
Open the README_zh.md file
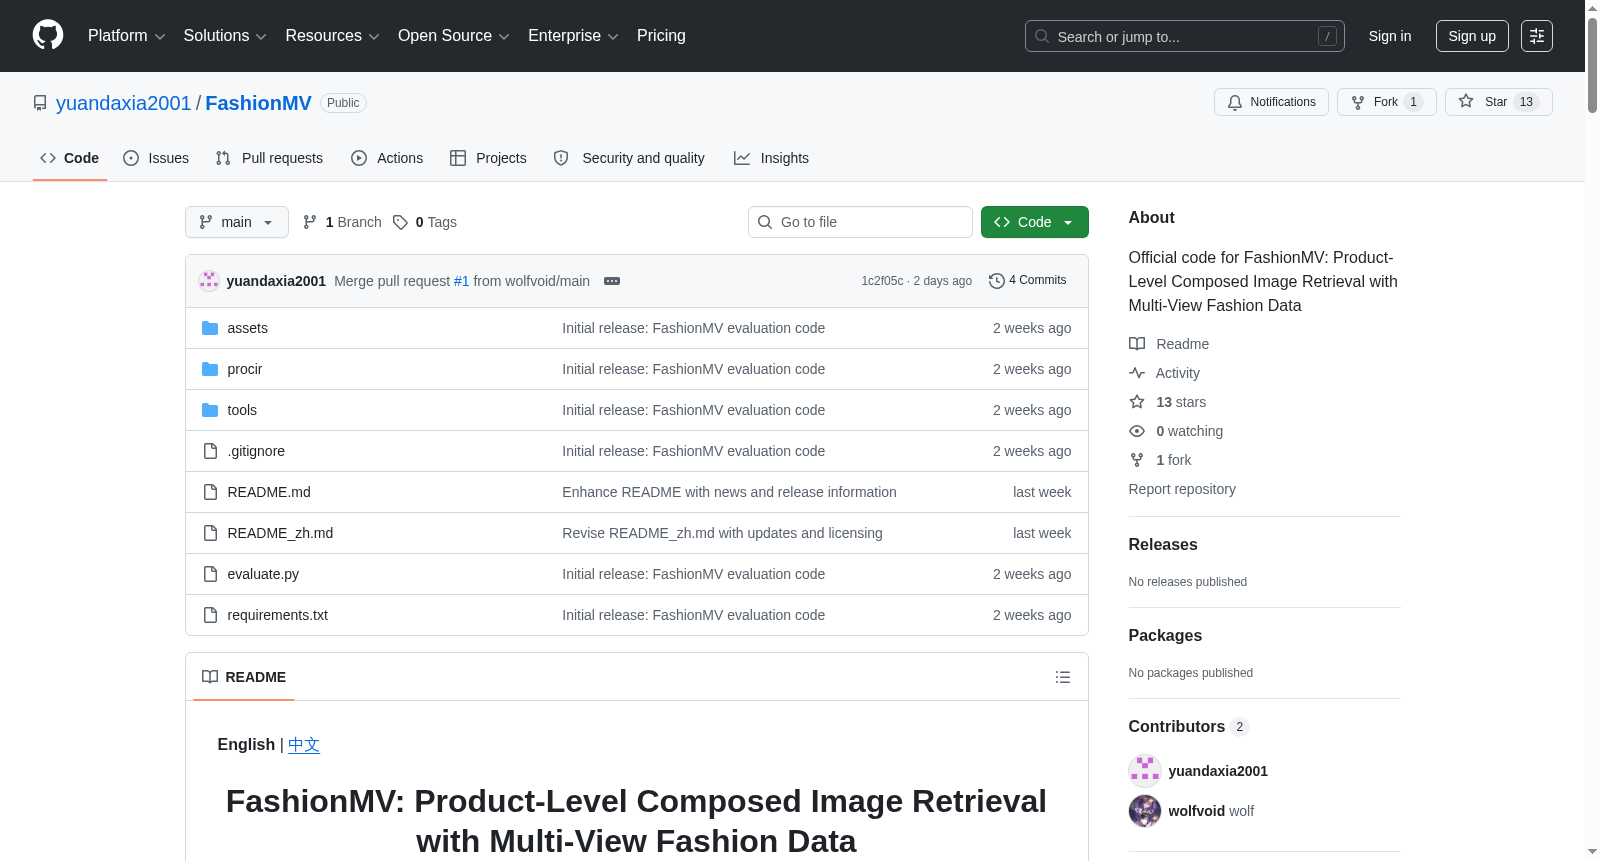(x=280, y=533)
